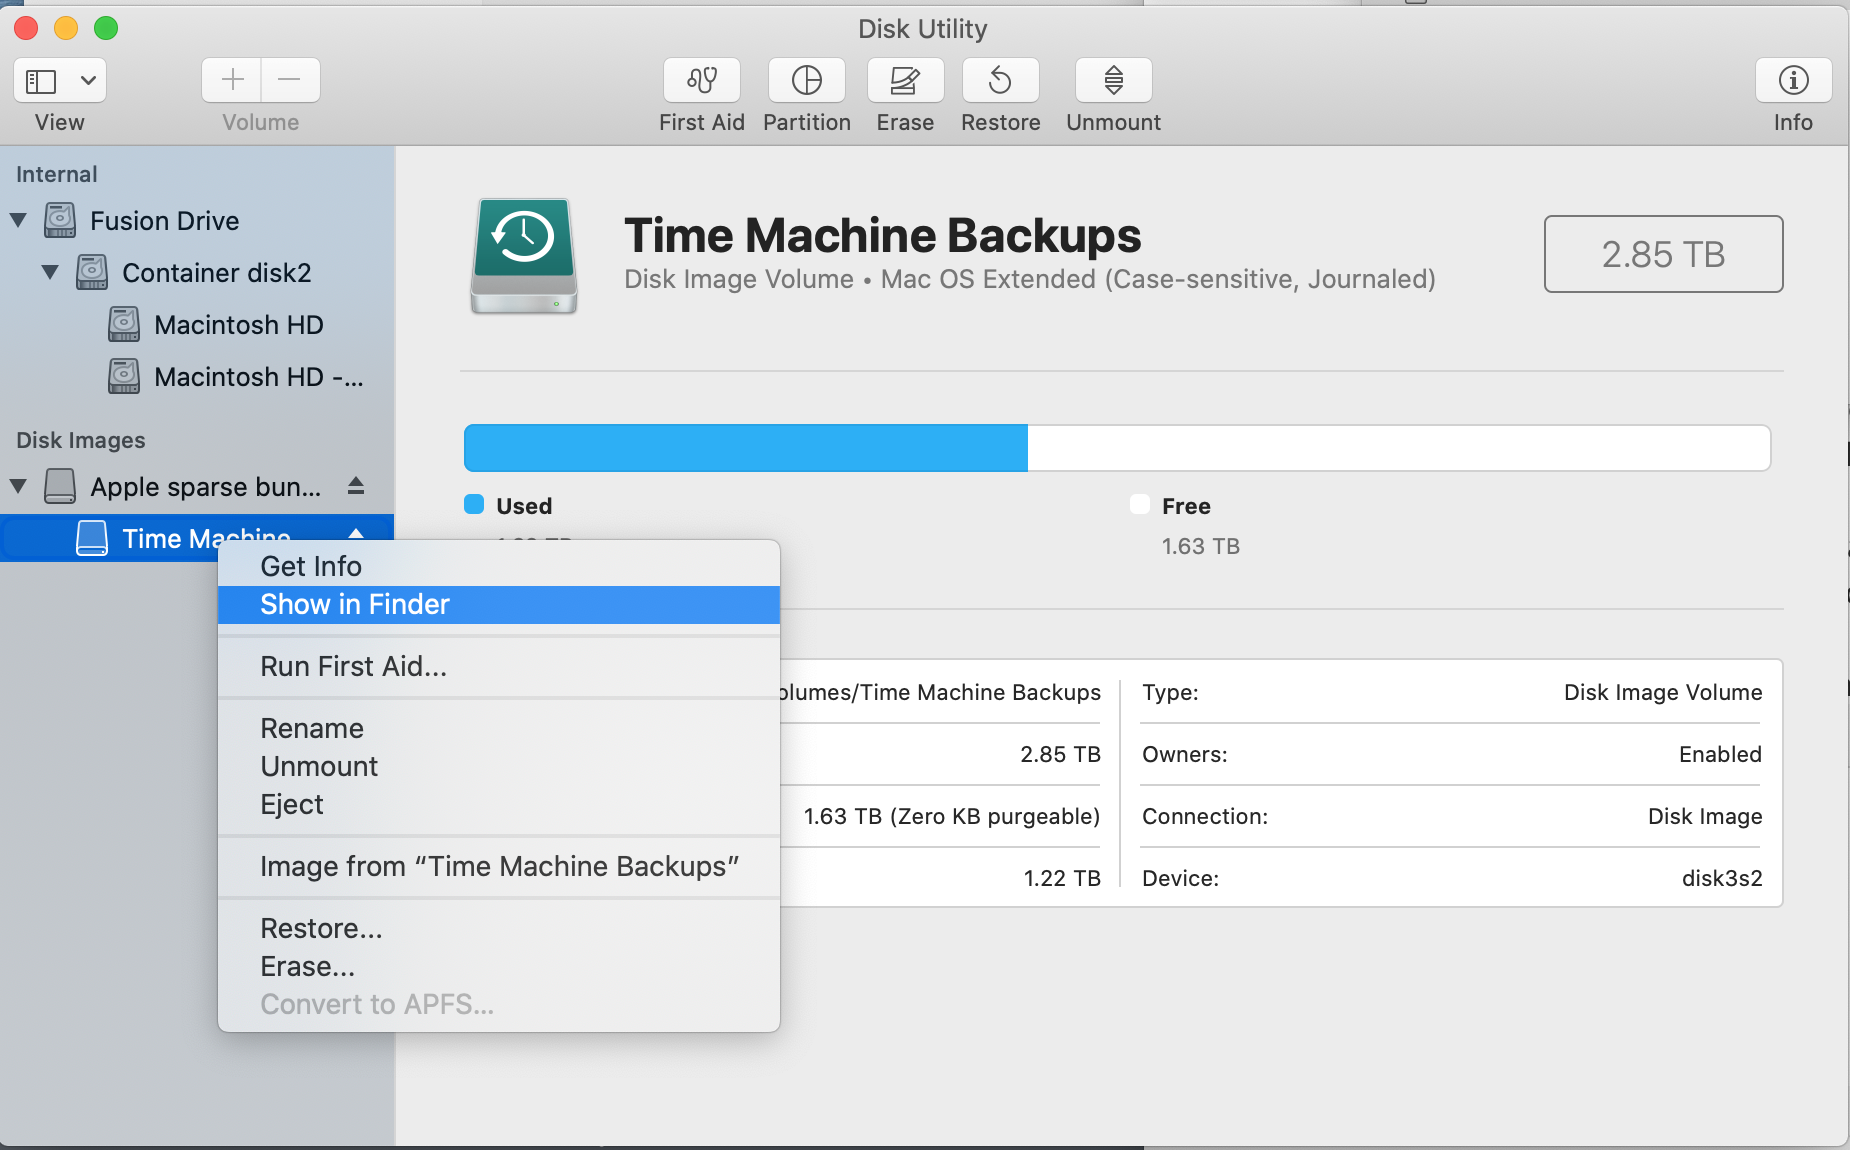Collapse the Fusion Drive tree
1850x1150 pixels.
[18, 220]
